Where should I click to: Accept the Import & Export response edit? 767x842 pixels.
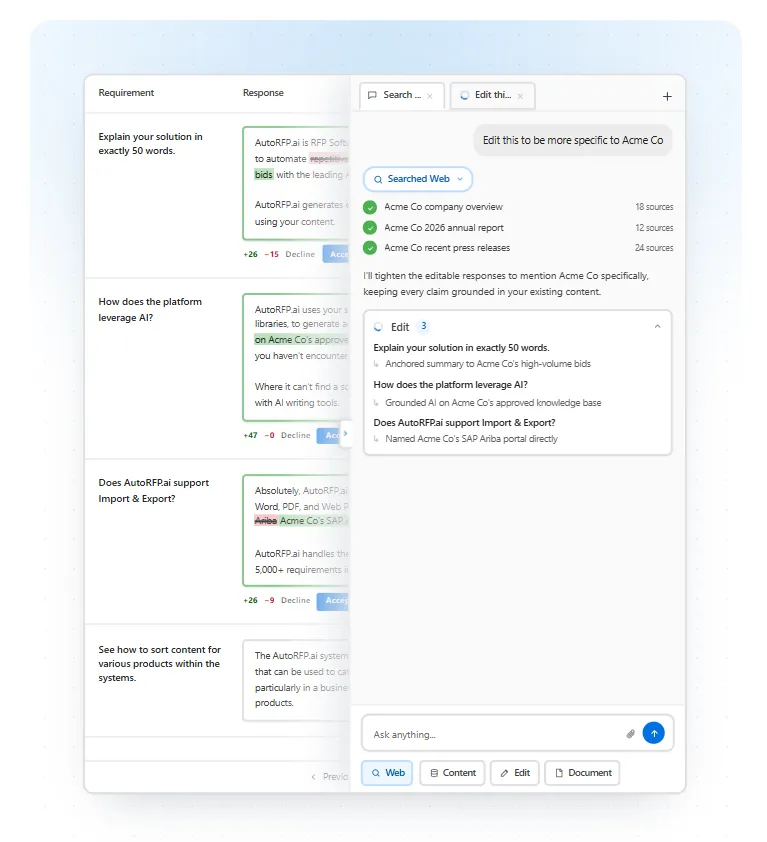(334, 600)
